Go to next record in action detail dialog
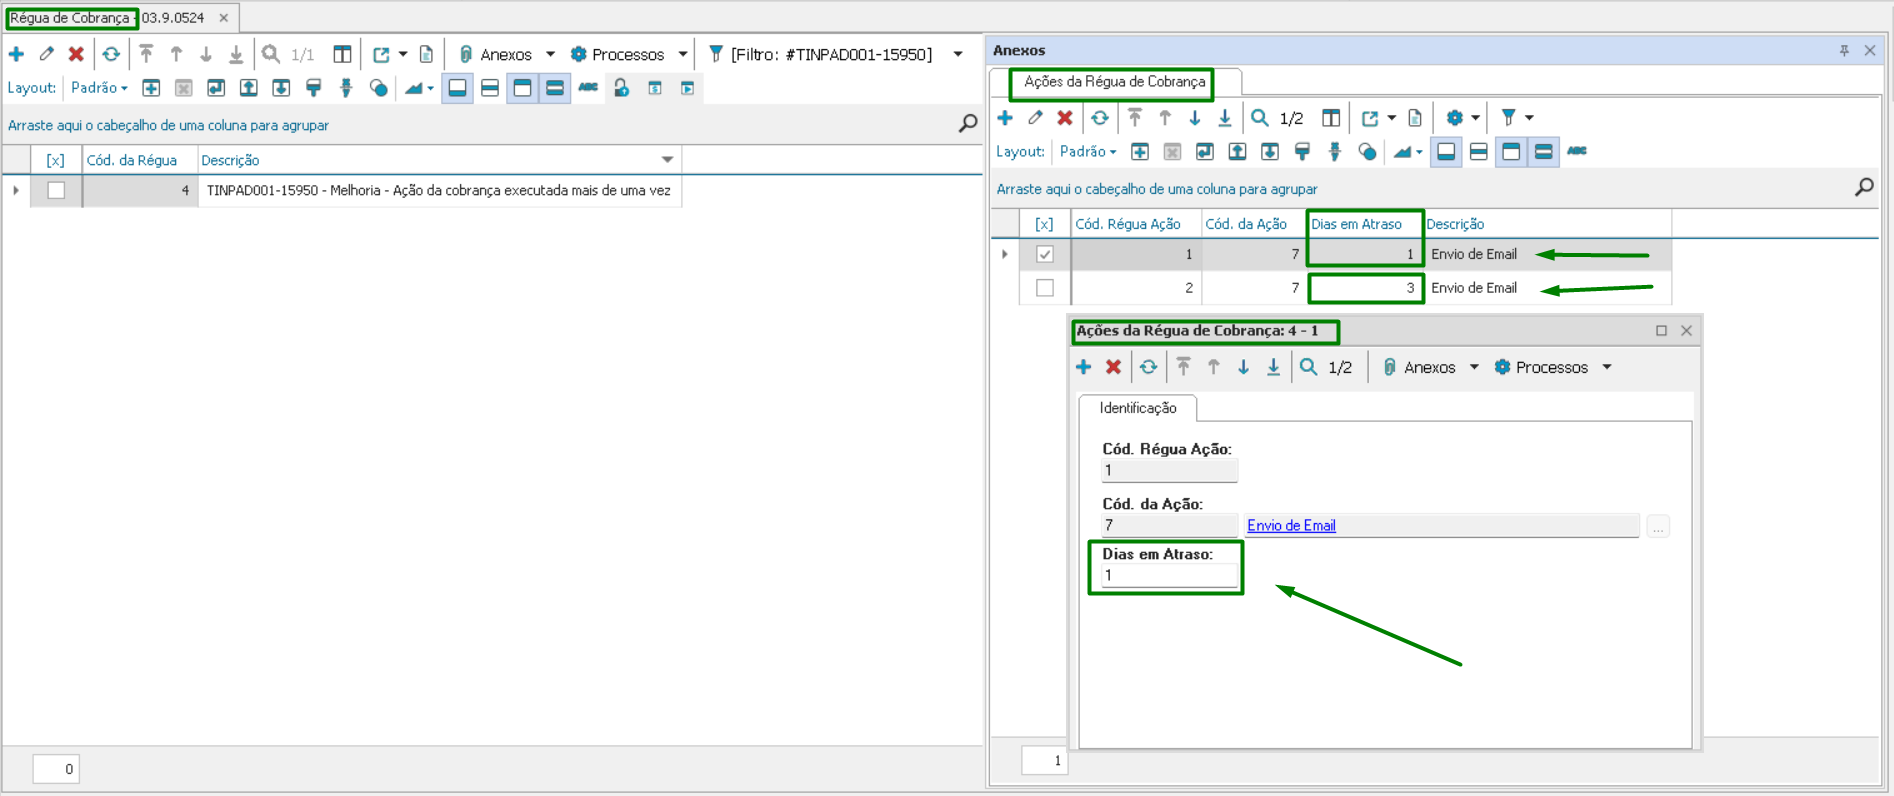 coord(1244,367)
